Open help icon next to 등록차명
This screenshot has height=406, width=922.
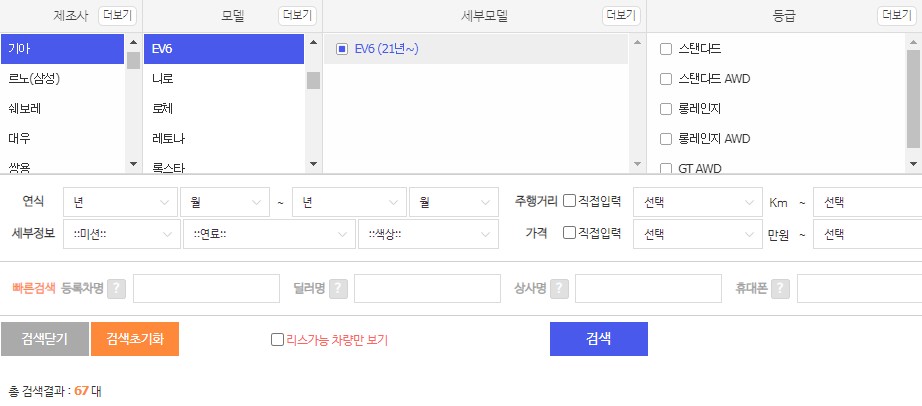point(116,288)
